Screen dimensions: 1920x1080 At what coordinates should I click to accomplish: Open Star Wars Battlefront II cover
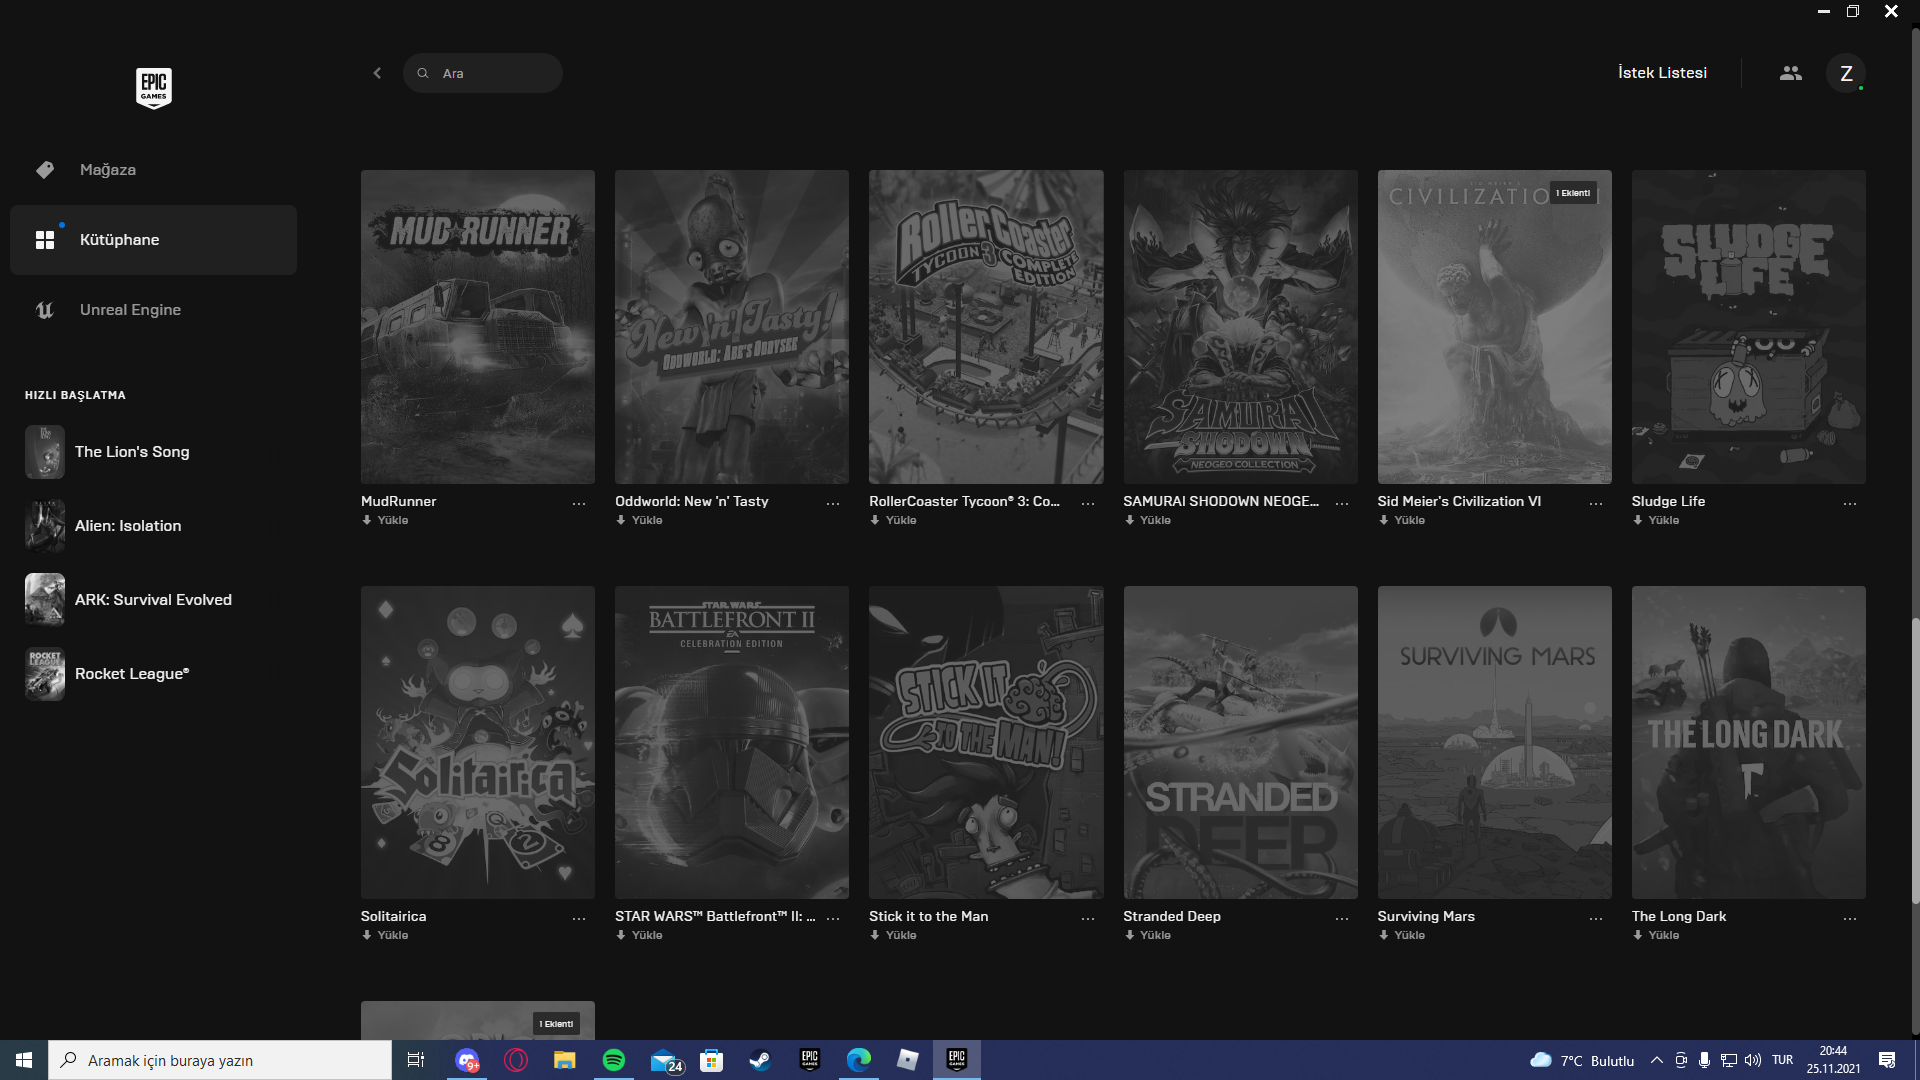tap(732, 742)
